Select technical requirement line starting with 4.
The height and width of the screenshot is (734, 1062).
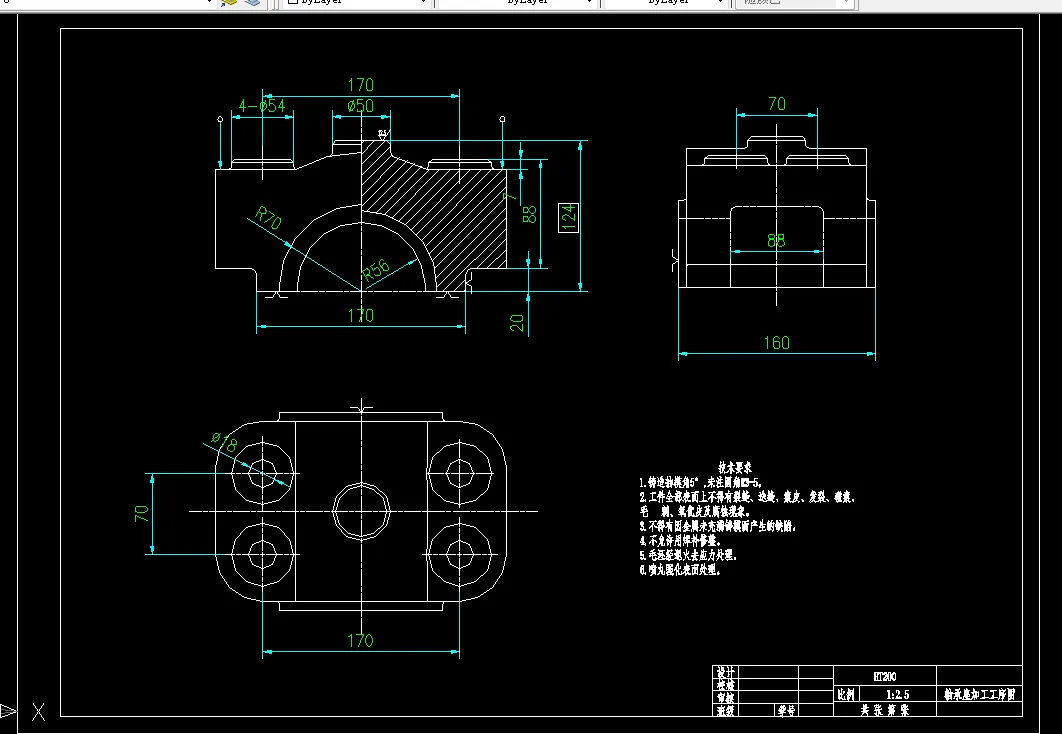(680, 541)
